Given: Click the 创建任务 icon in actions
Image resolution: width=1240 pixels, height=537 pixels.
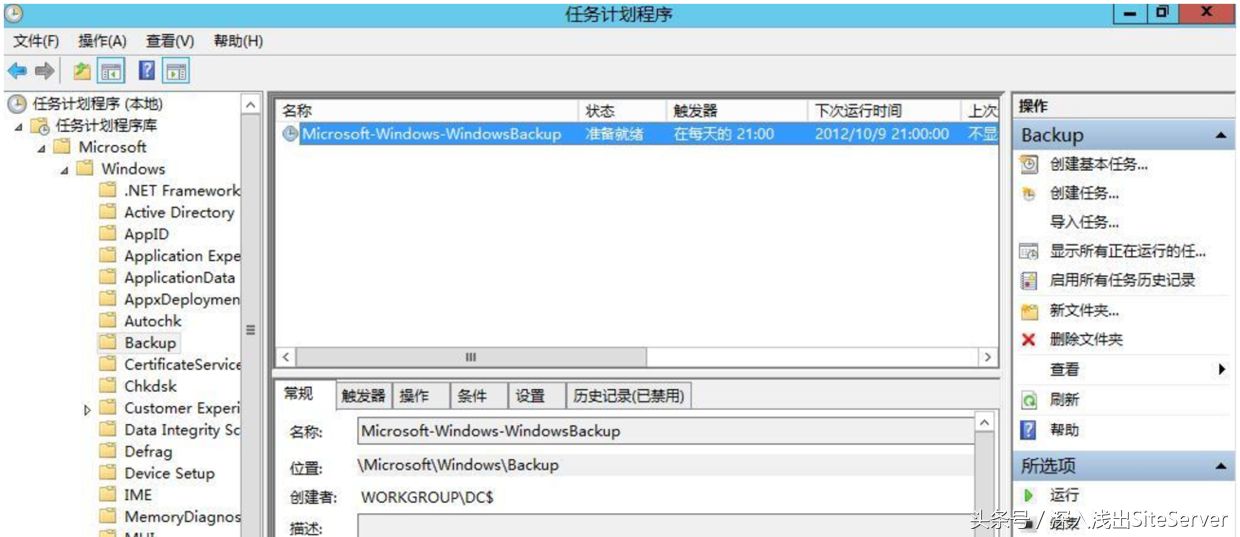Looking at the screenshot, I should 1029,194.
